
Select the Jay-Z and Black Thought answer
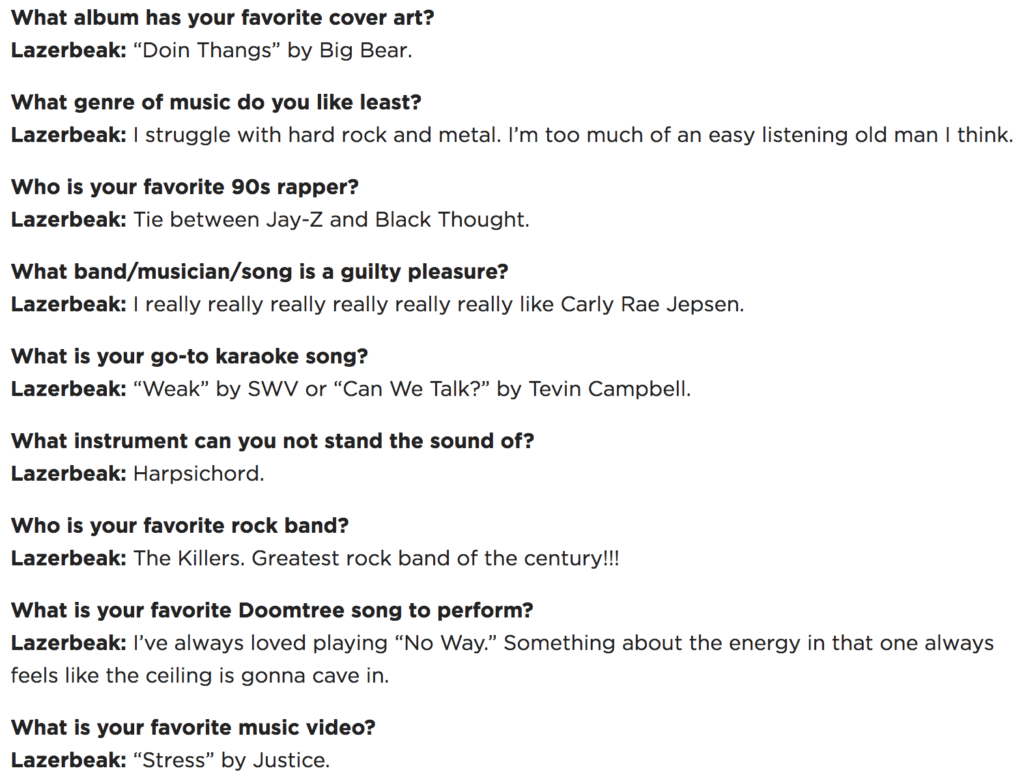(270, 220)
